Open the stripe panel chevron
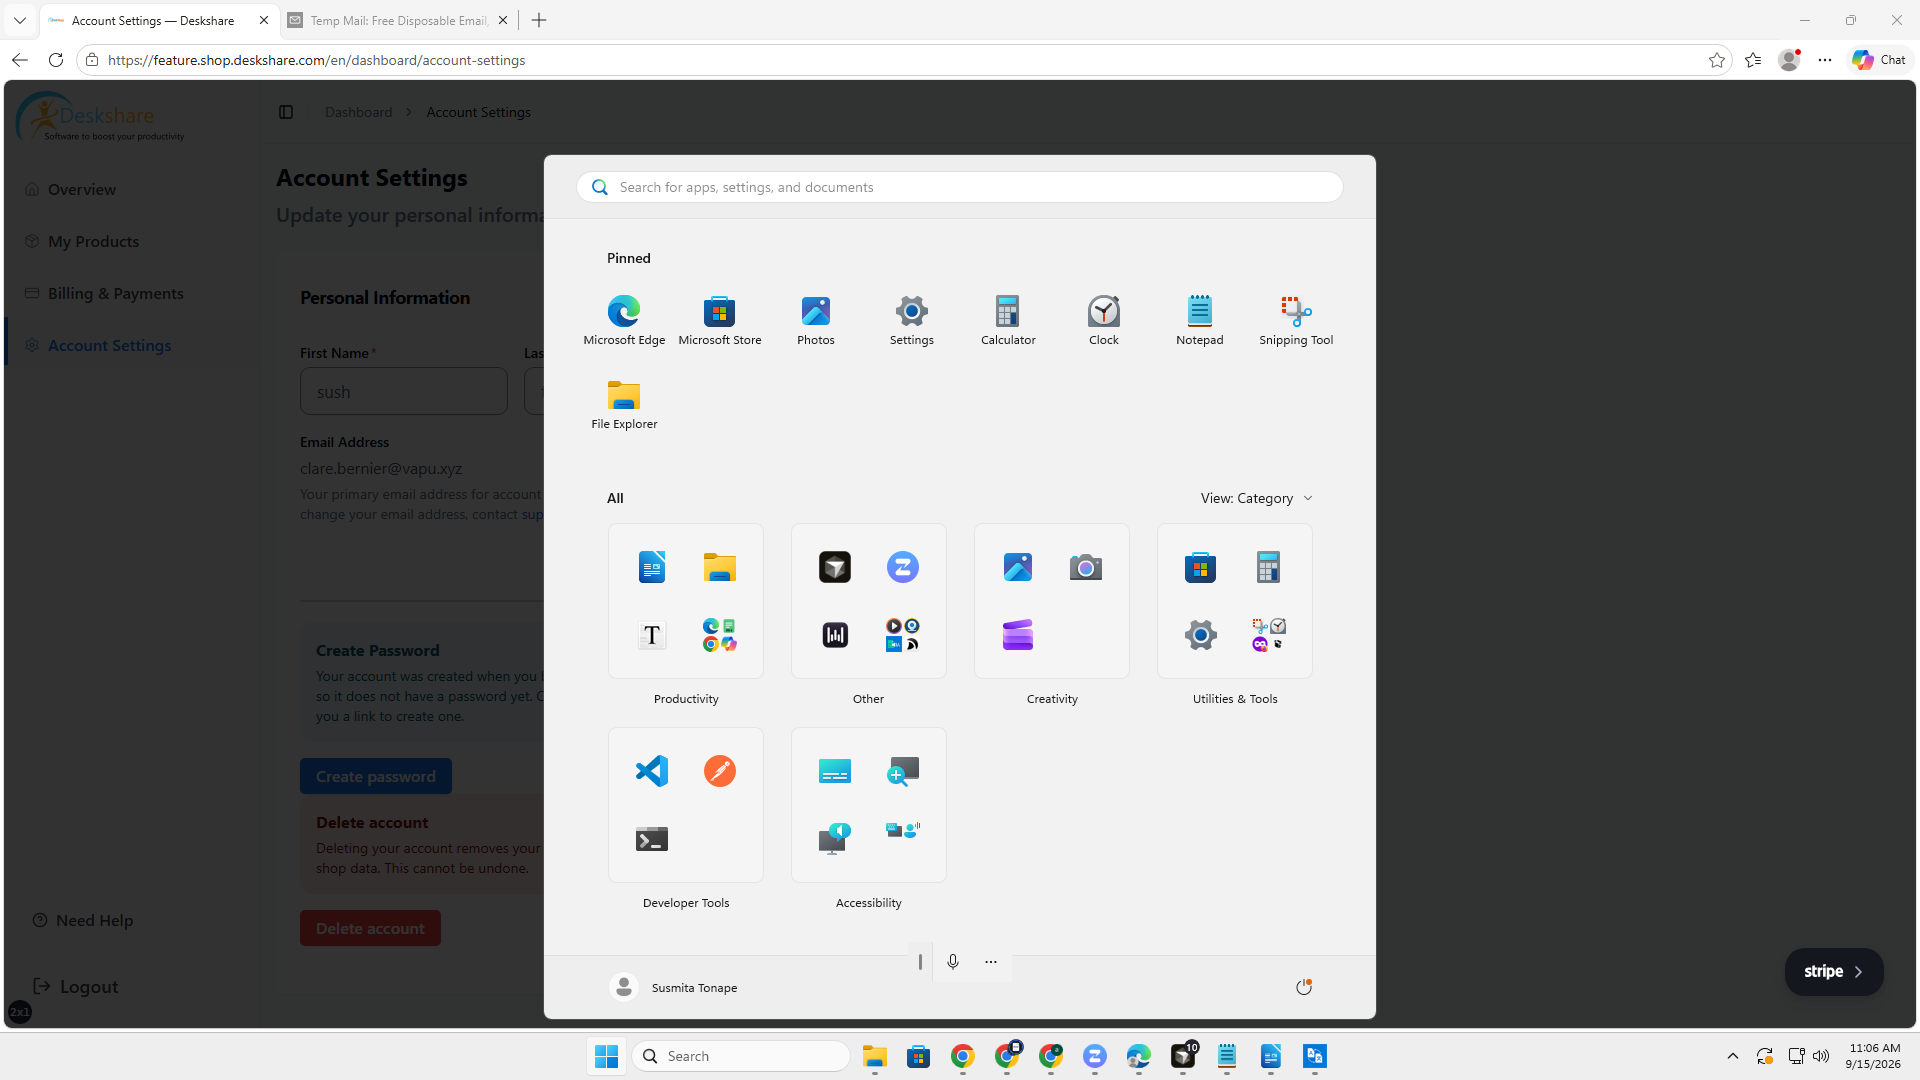 click(x=1858, y=972)
